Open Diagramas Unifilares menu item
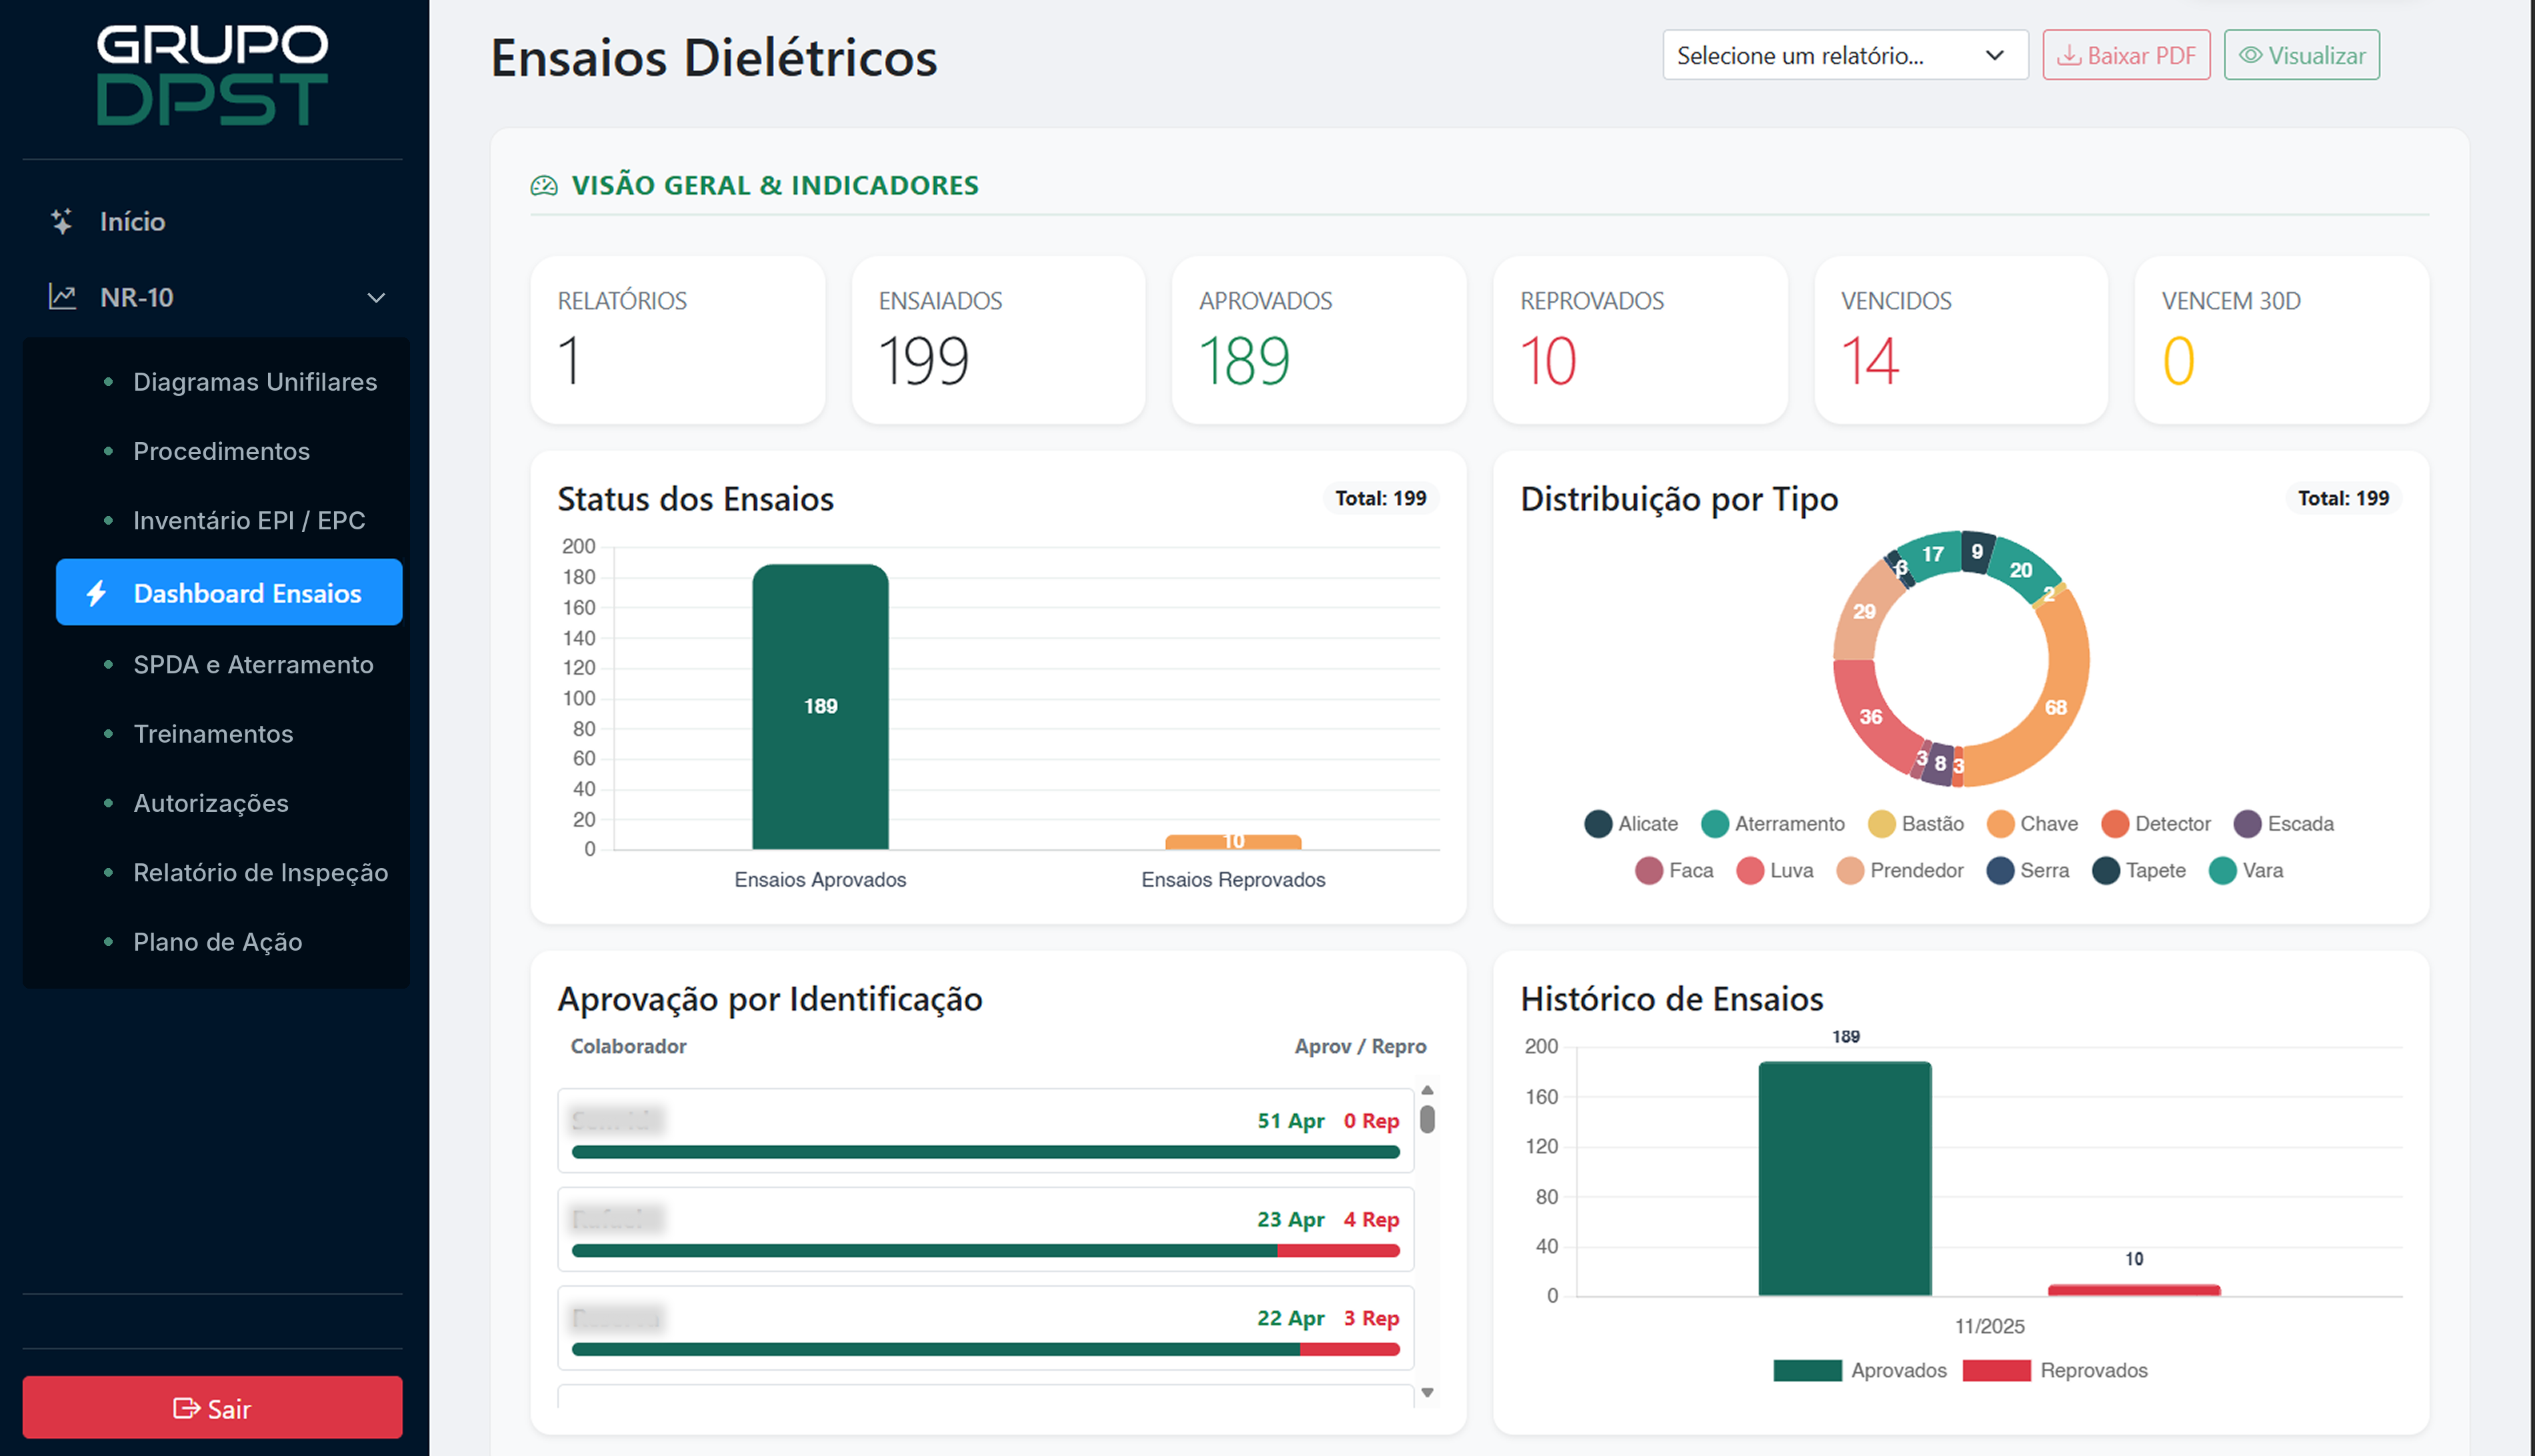 tap(255, 382)
